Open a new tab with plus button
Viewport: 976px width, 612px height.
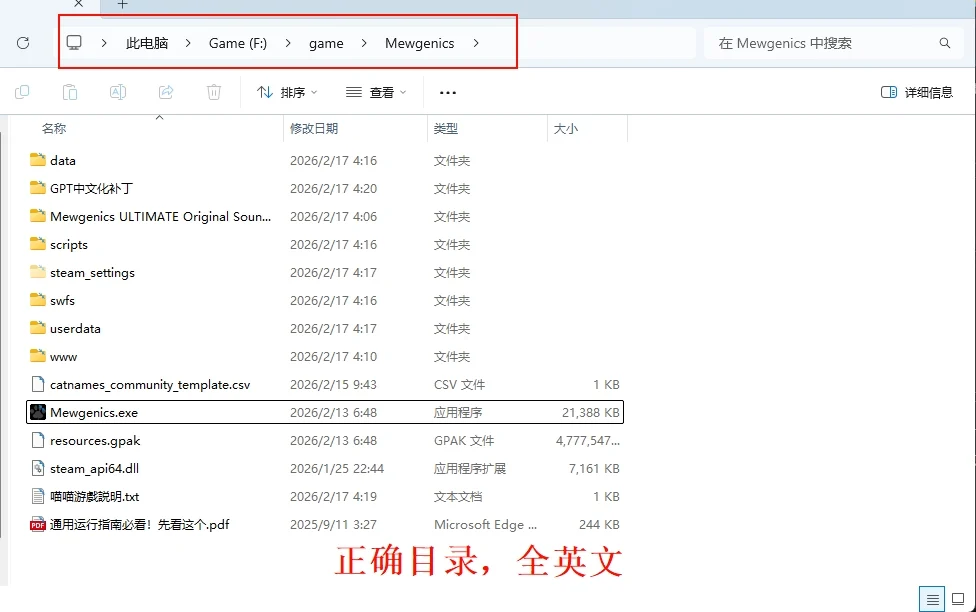123,5
